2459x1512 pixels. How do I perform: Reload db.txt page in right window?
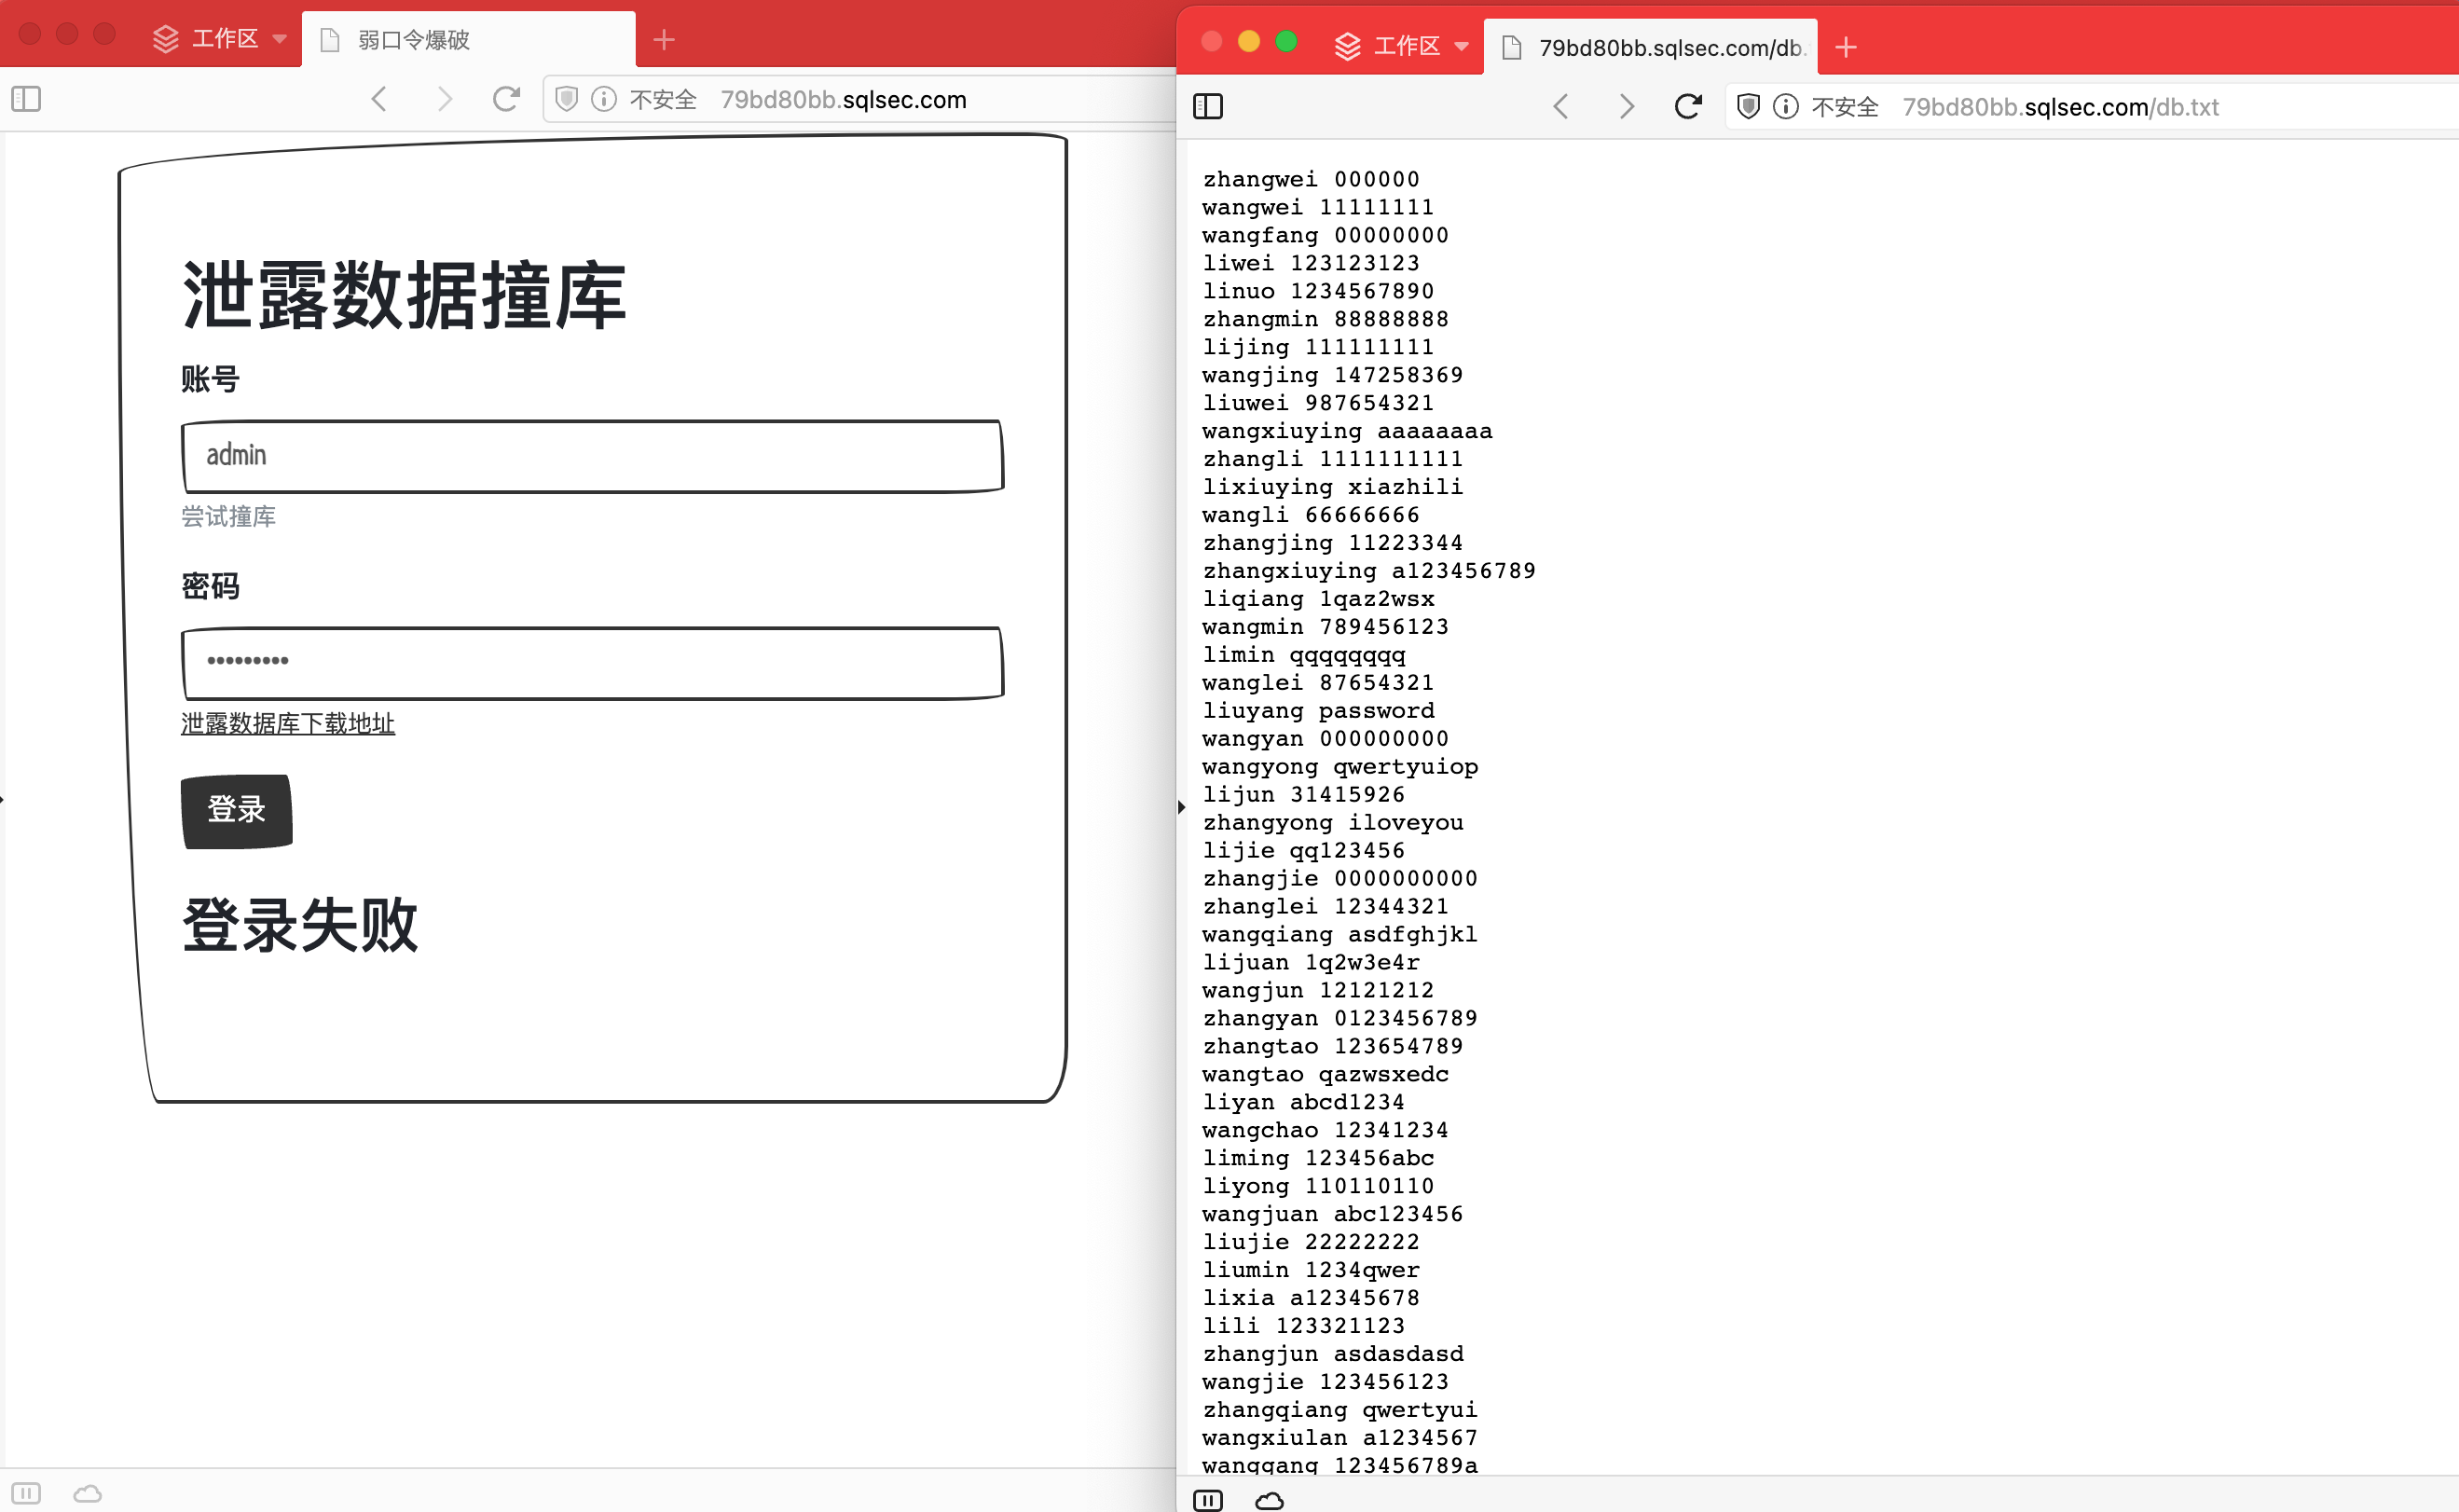(x=1688, y=106)
